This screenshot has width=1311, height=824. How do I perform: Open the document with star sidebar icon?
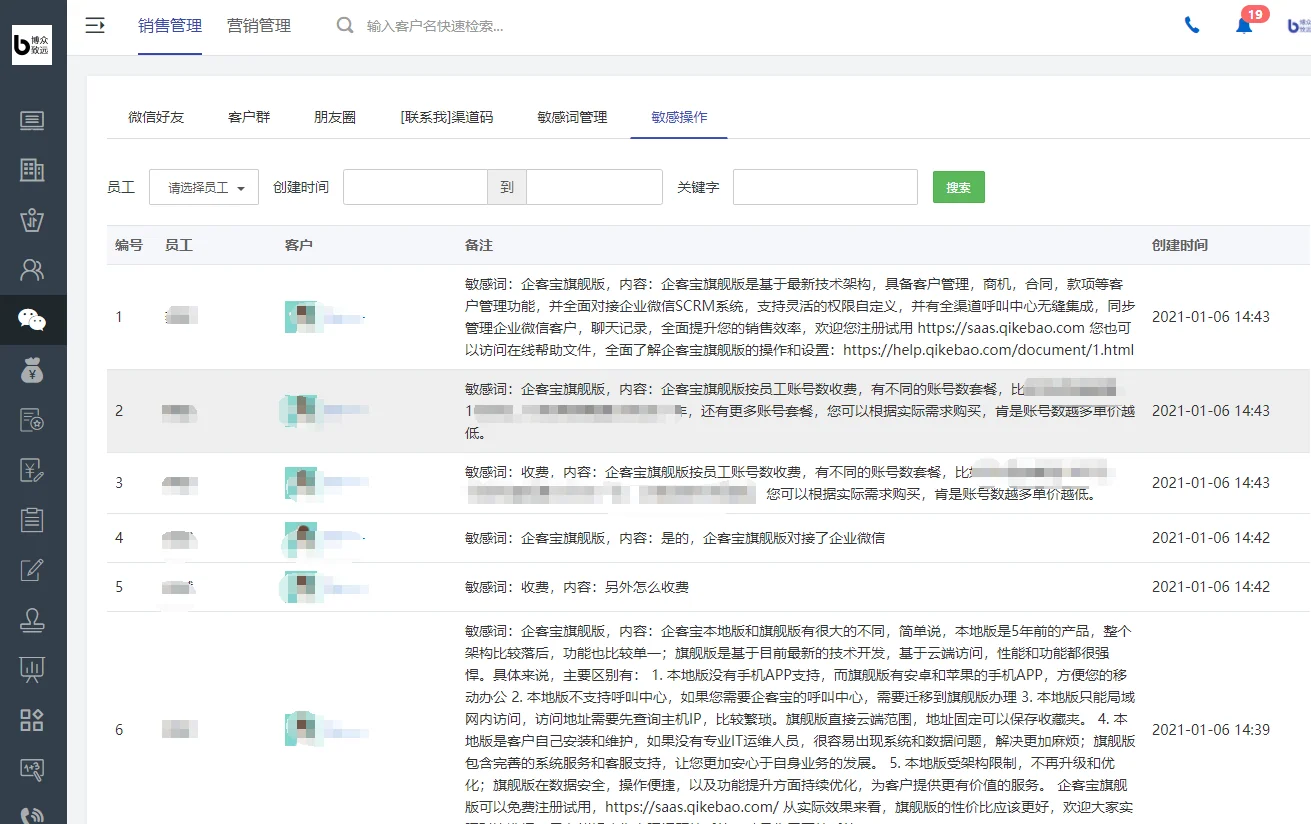32,420
